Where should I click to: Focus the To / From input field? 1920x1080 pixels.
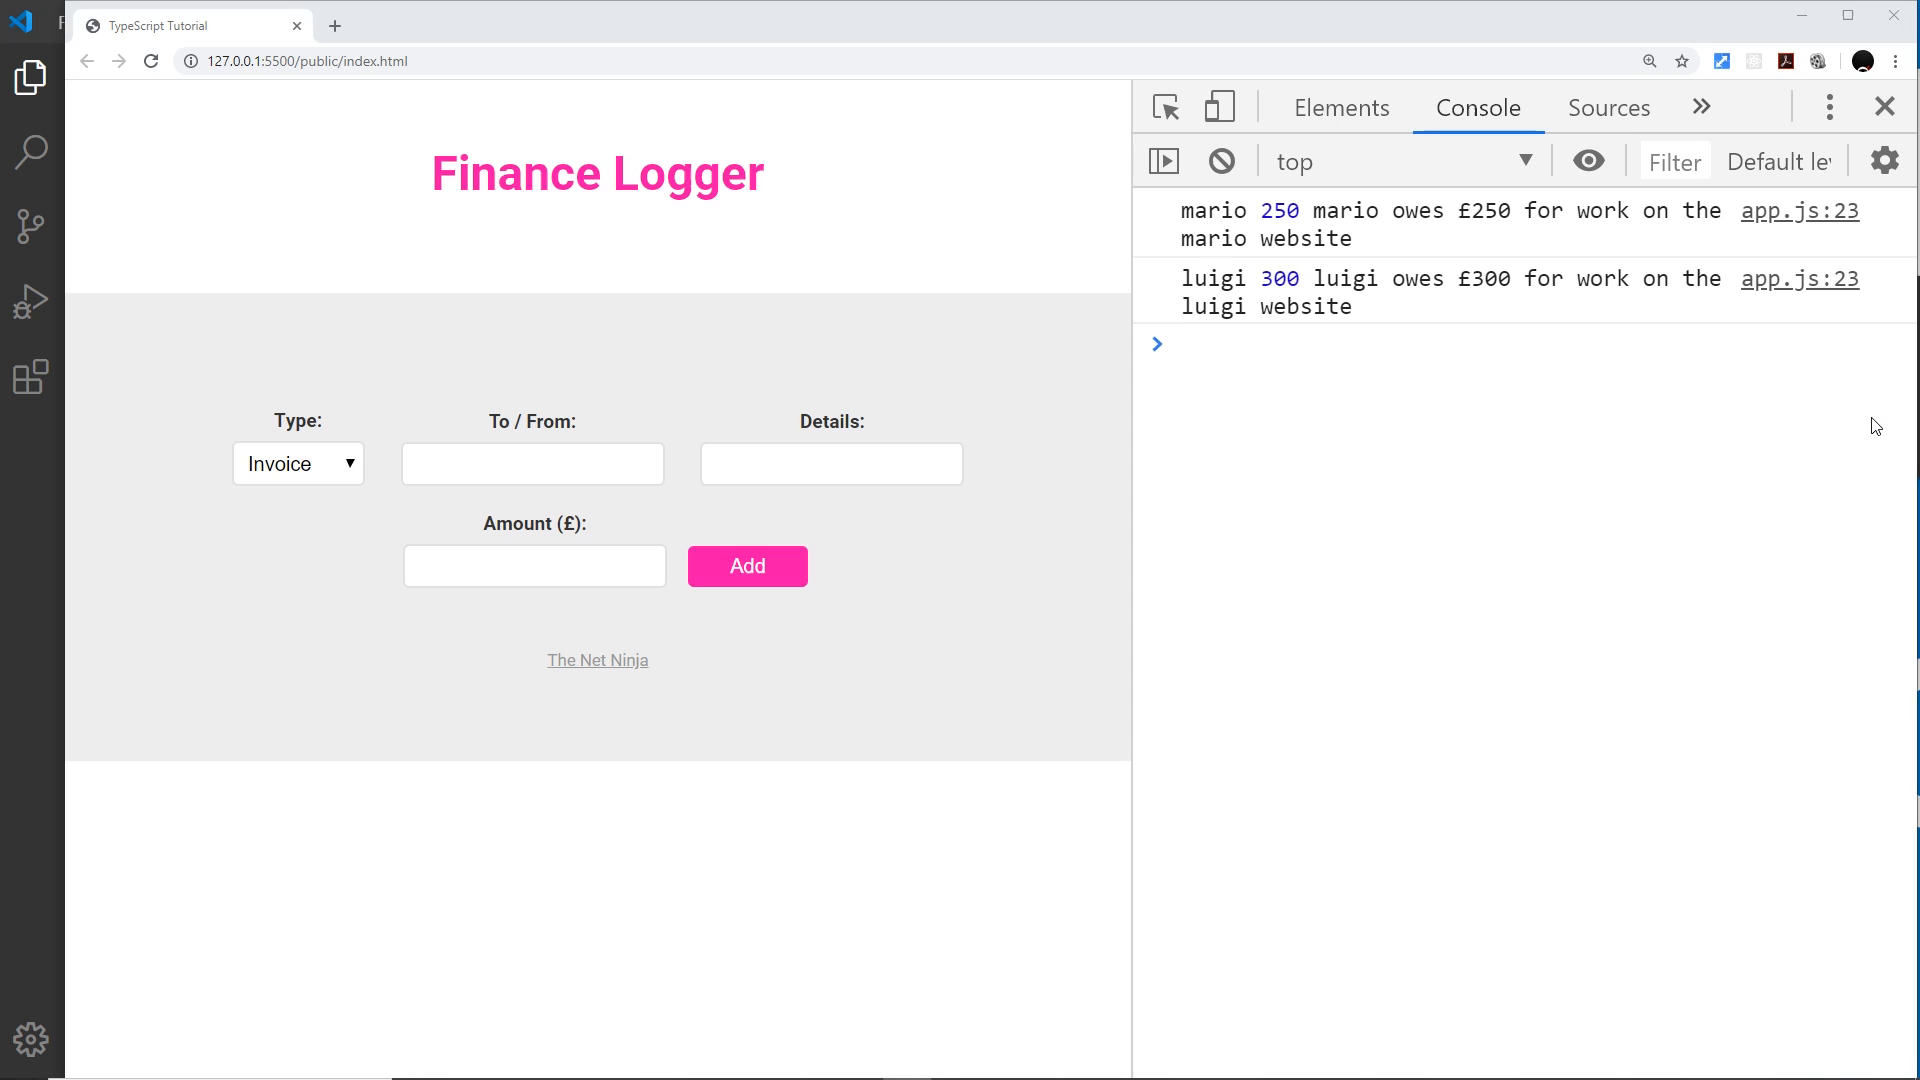(533, 464)
